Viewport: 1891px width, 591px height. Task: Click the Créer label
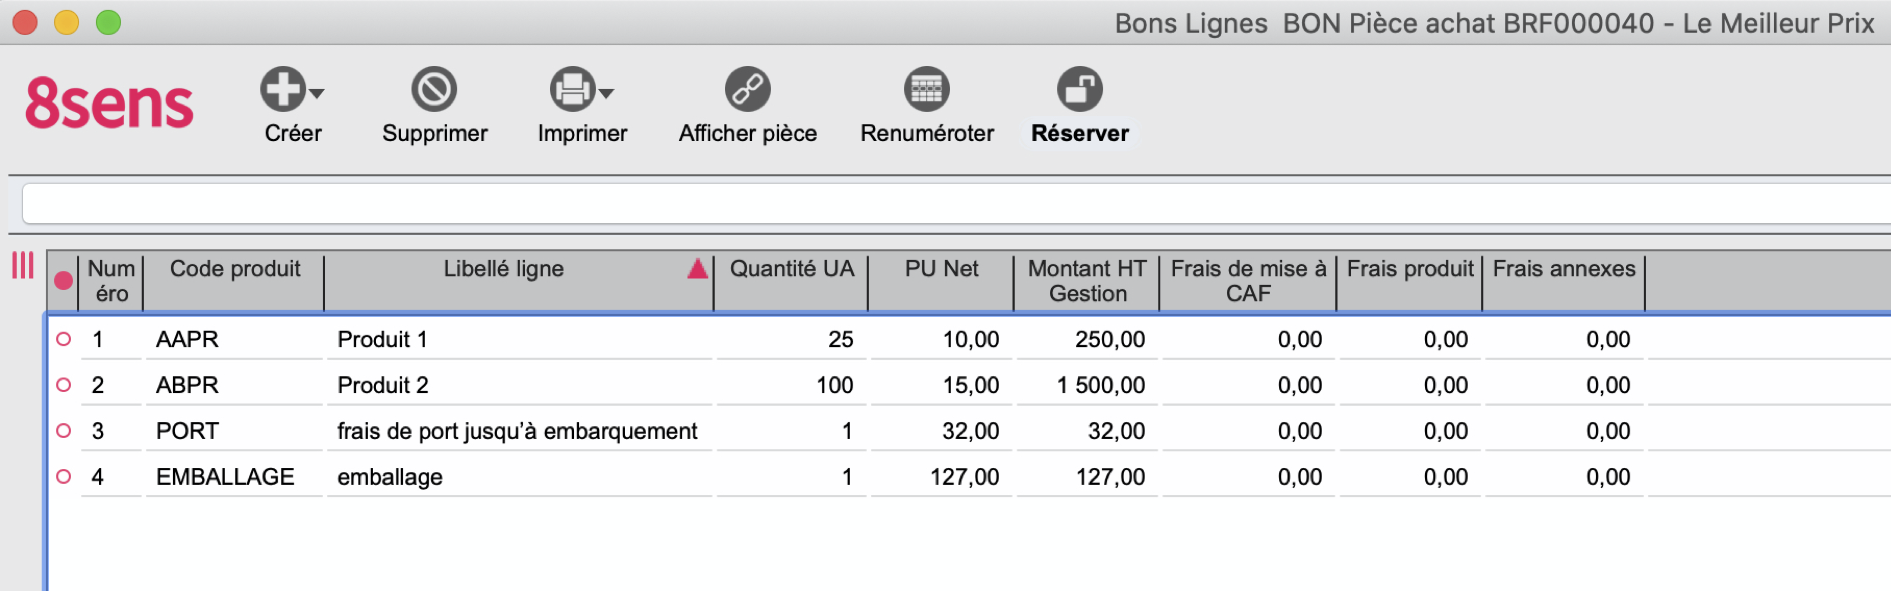tap(293, 133)
